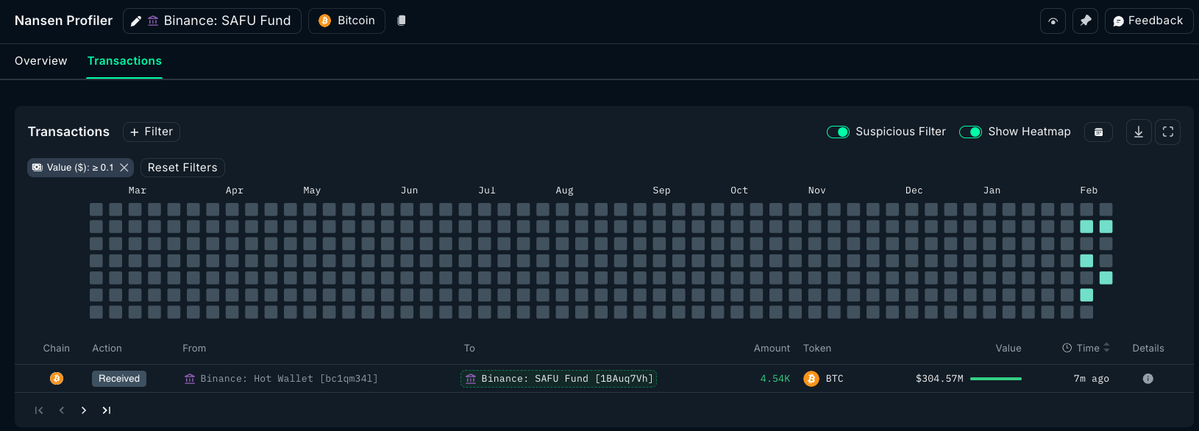Click the Amount column header

pyautogui.click(x=772, y=348)
